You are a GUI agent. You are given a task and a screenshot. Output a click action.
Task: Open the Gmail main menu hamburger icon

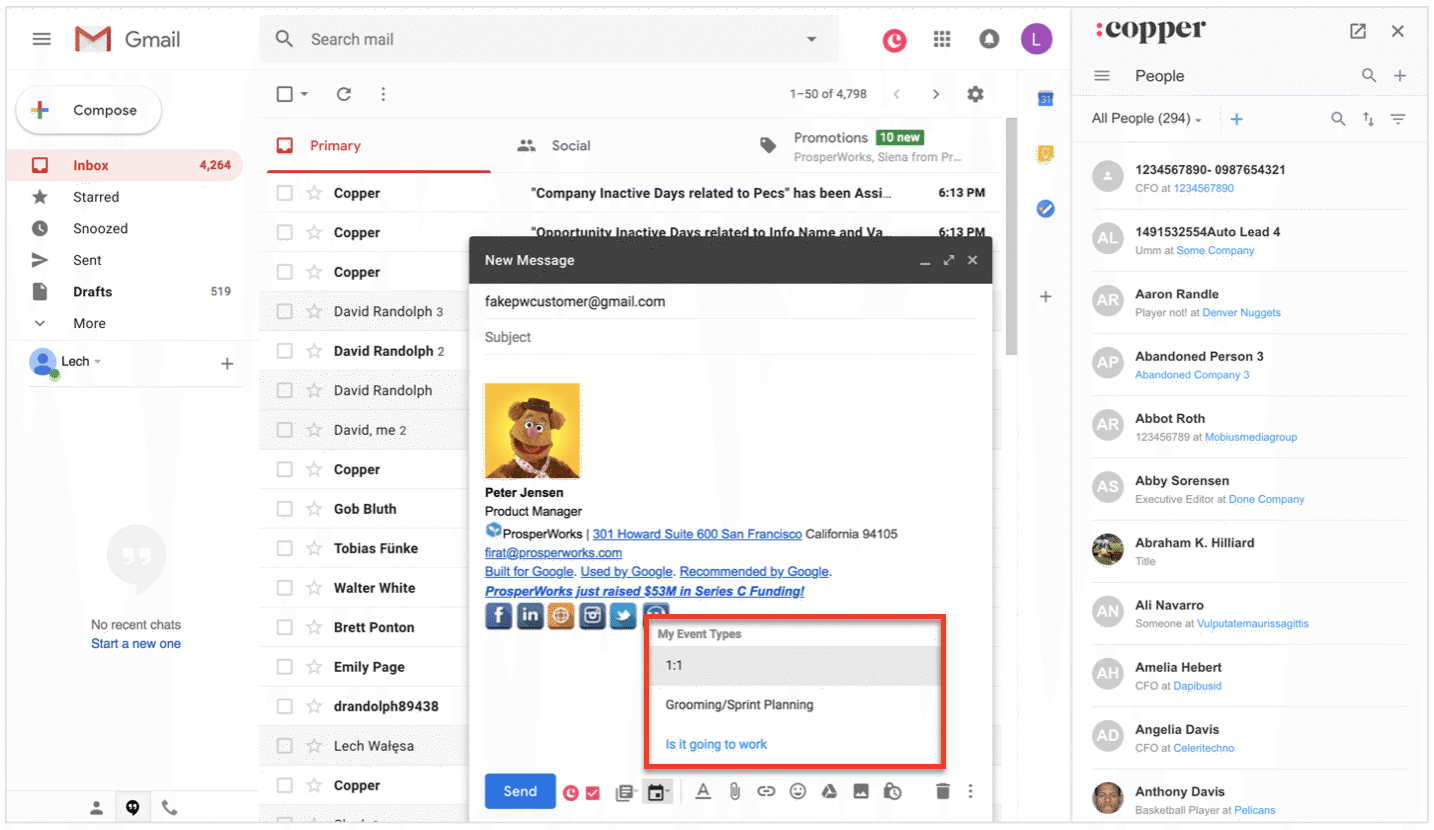tap(41, 39)
